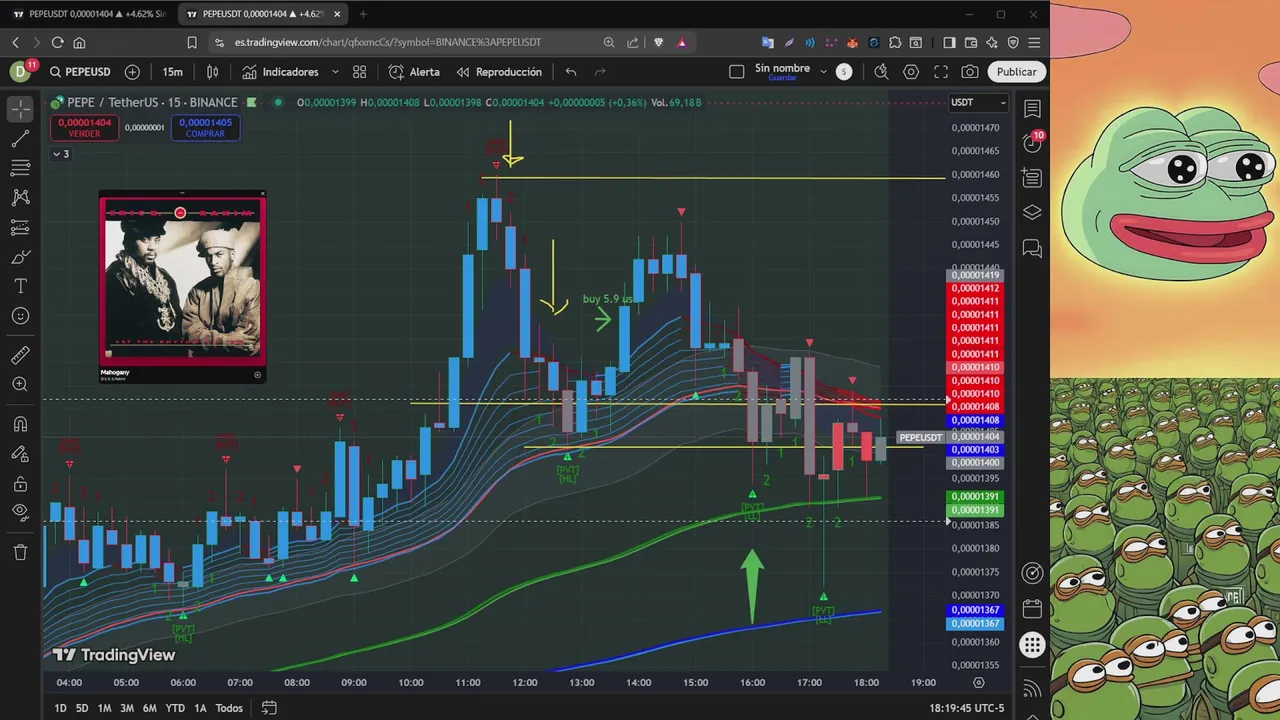The image size is (1280, 720).
Task: Undo the last chart action
Action: point(571,72)
